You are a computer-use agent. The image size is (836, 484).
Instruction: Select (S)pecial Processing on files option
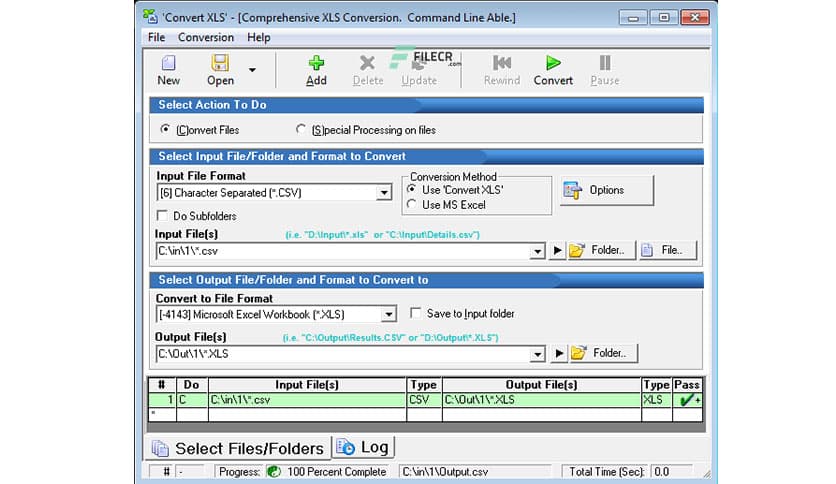(301, 130)
